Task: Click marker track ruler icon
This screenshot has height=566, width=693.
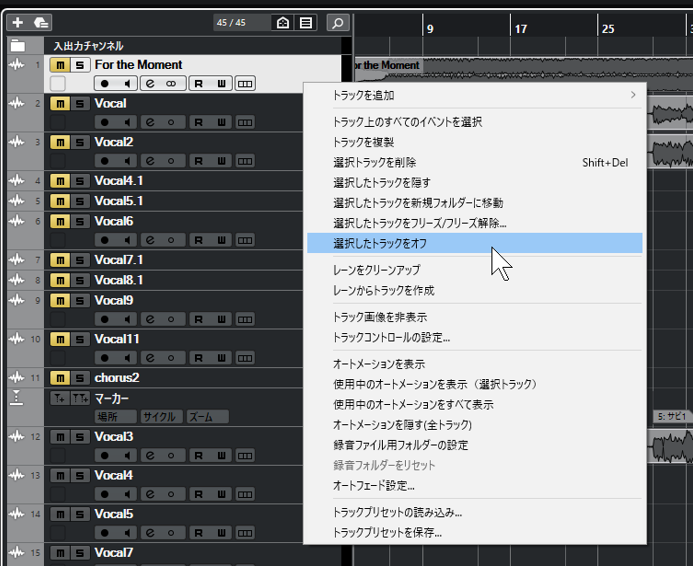Action: 16,398
